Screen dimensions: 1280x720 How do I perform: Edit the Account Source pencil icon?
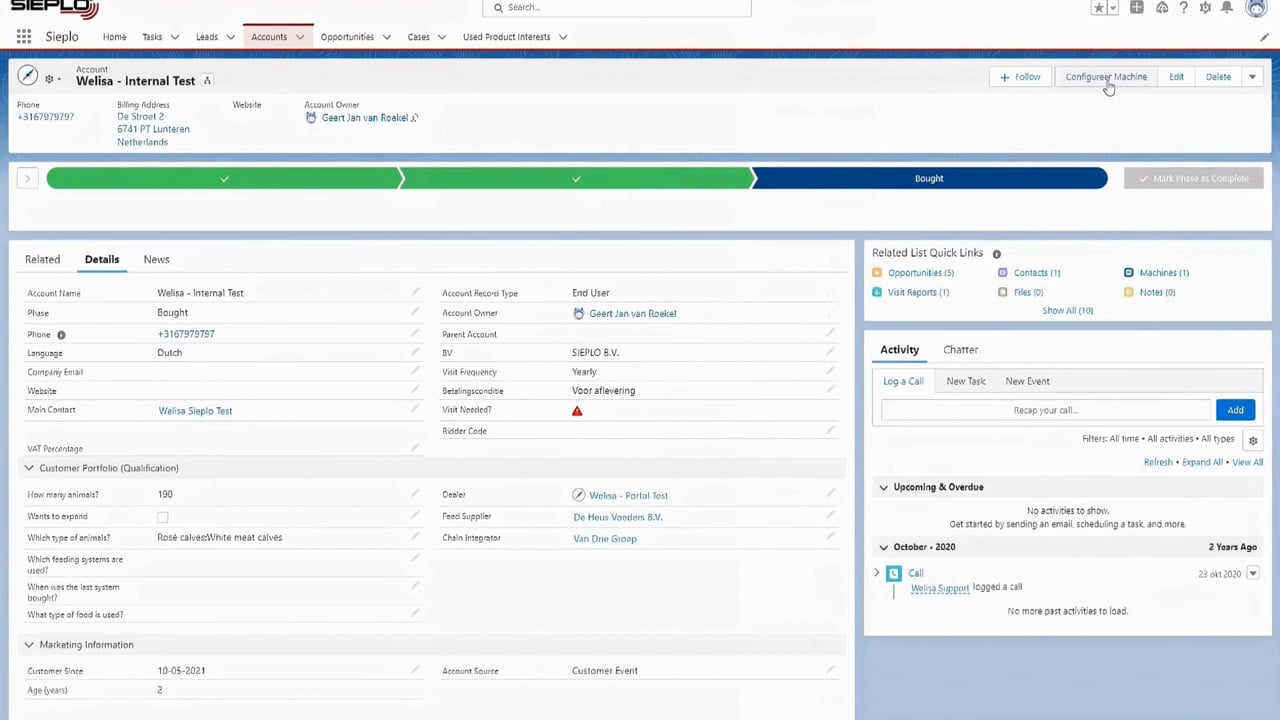830,670
